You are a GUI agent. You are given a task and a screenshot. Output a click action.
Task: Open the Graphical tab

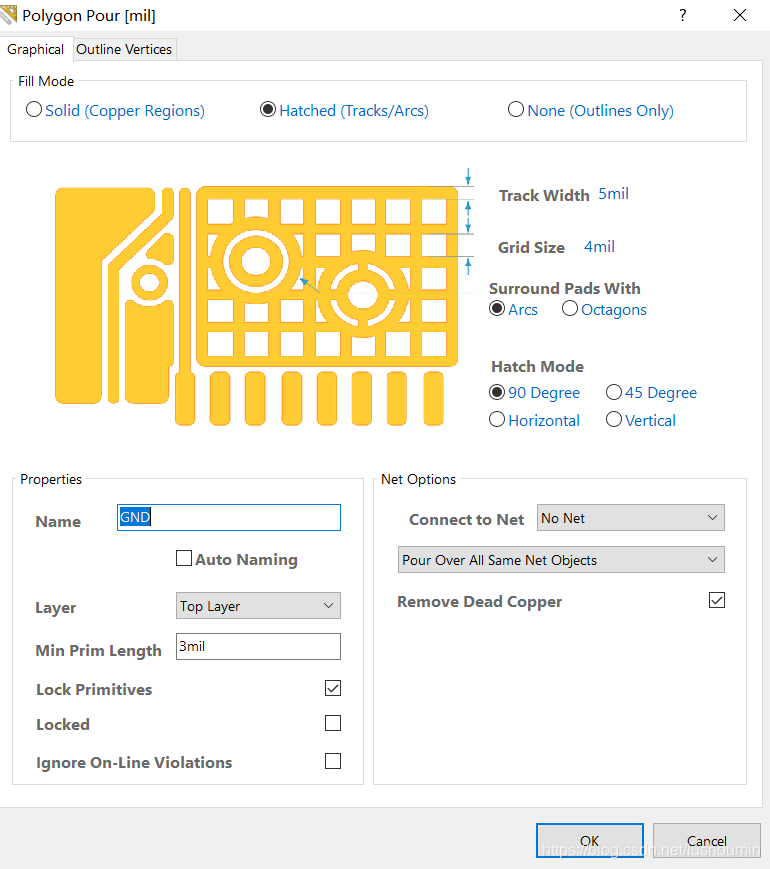tap(36, 49)
